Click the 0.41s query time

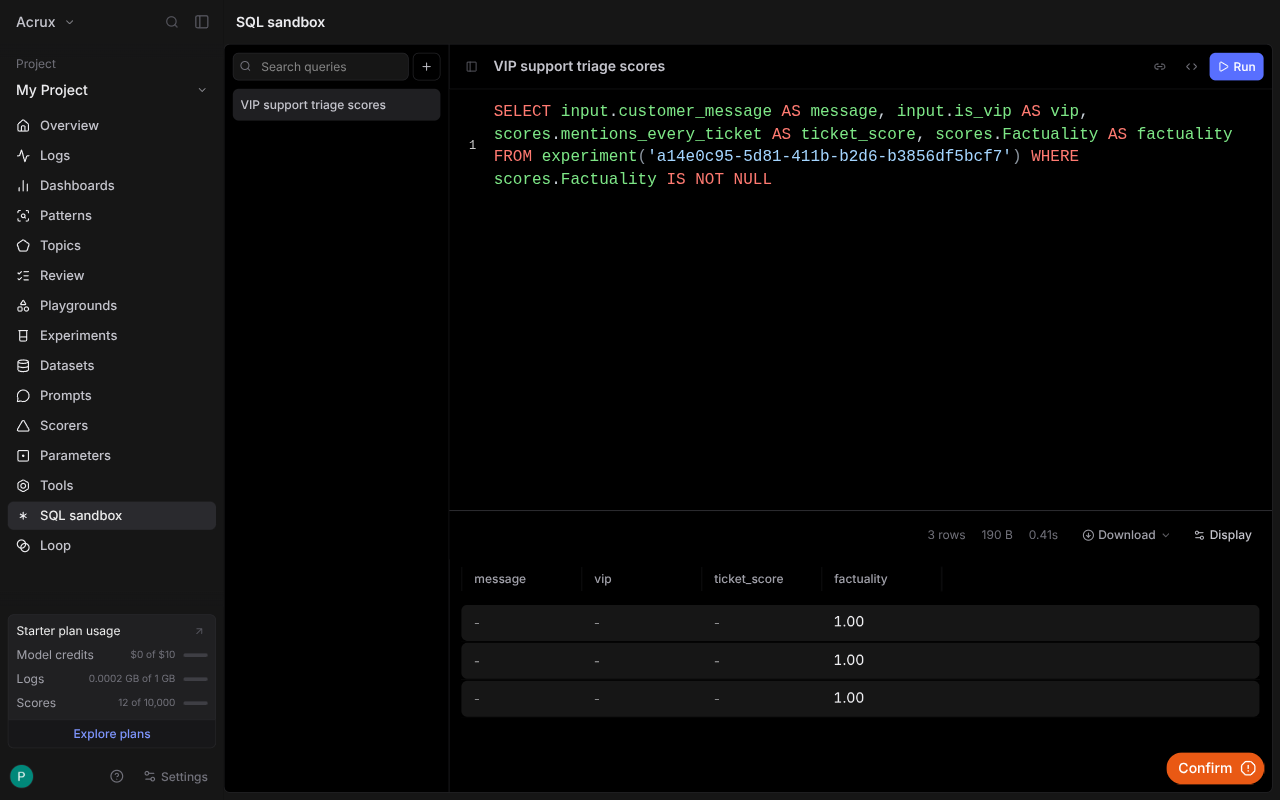(1043, 535)
